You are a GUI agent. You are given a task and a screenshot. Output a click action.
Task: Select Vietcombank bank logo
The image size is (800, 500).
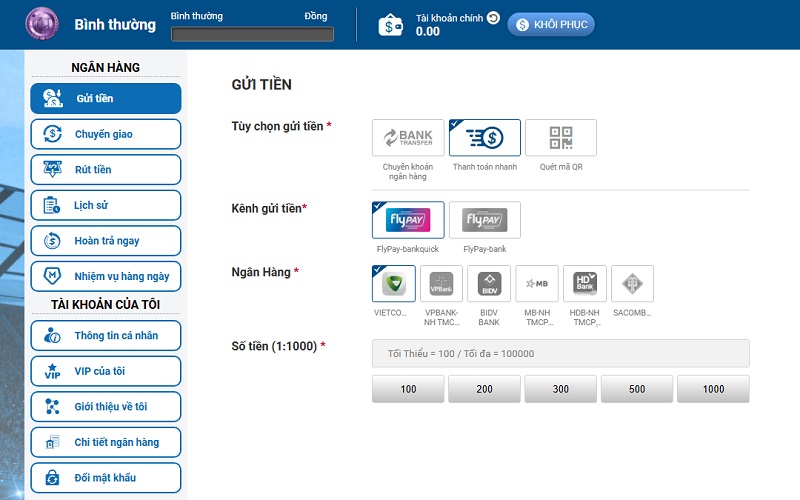pyautogui.click(x=394, y=284)
